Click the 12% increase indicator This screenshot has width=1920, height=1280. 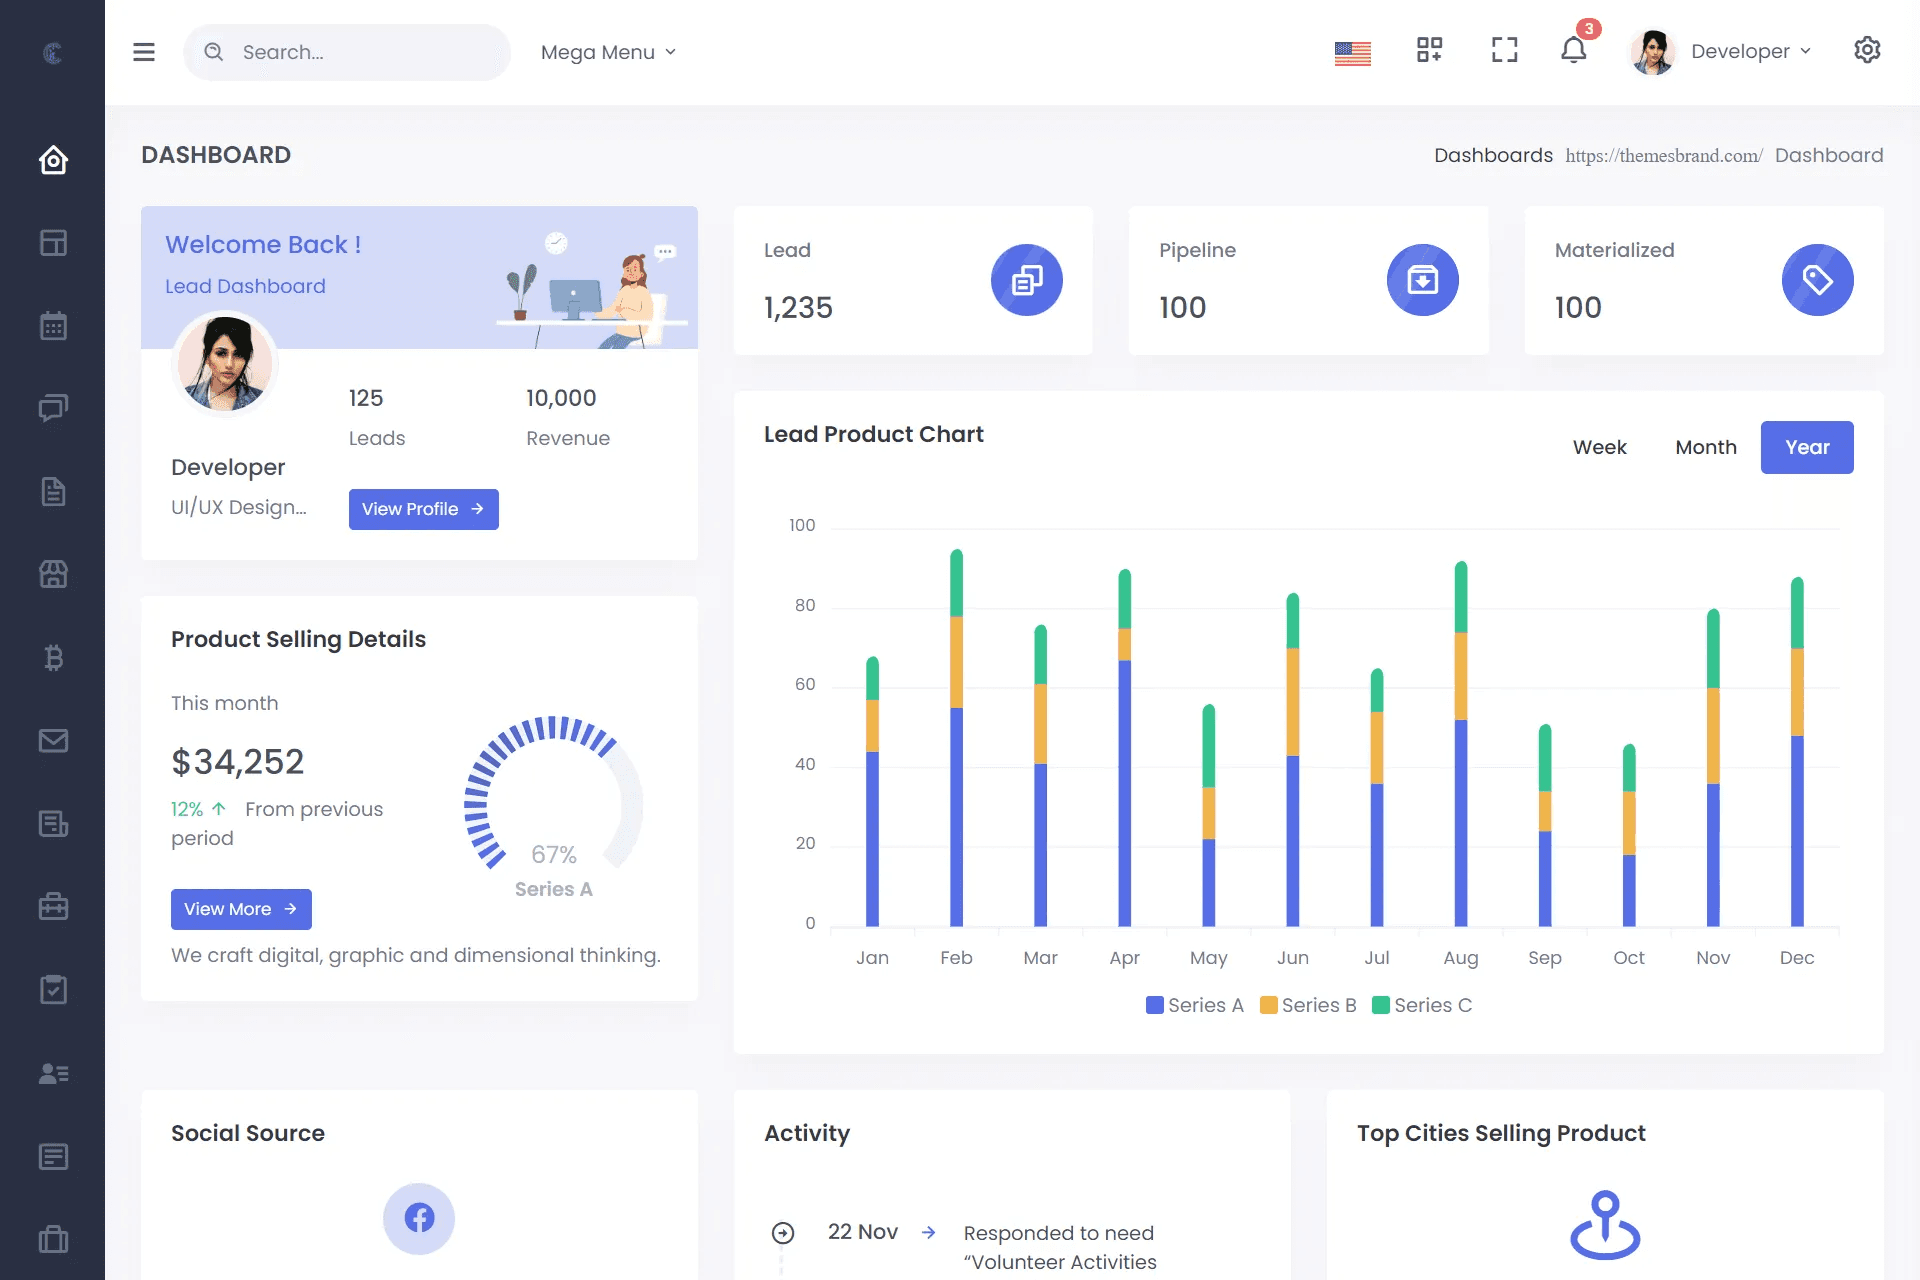click(x=198, y=809)
